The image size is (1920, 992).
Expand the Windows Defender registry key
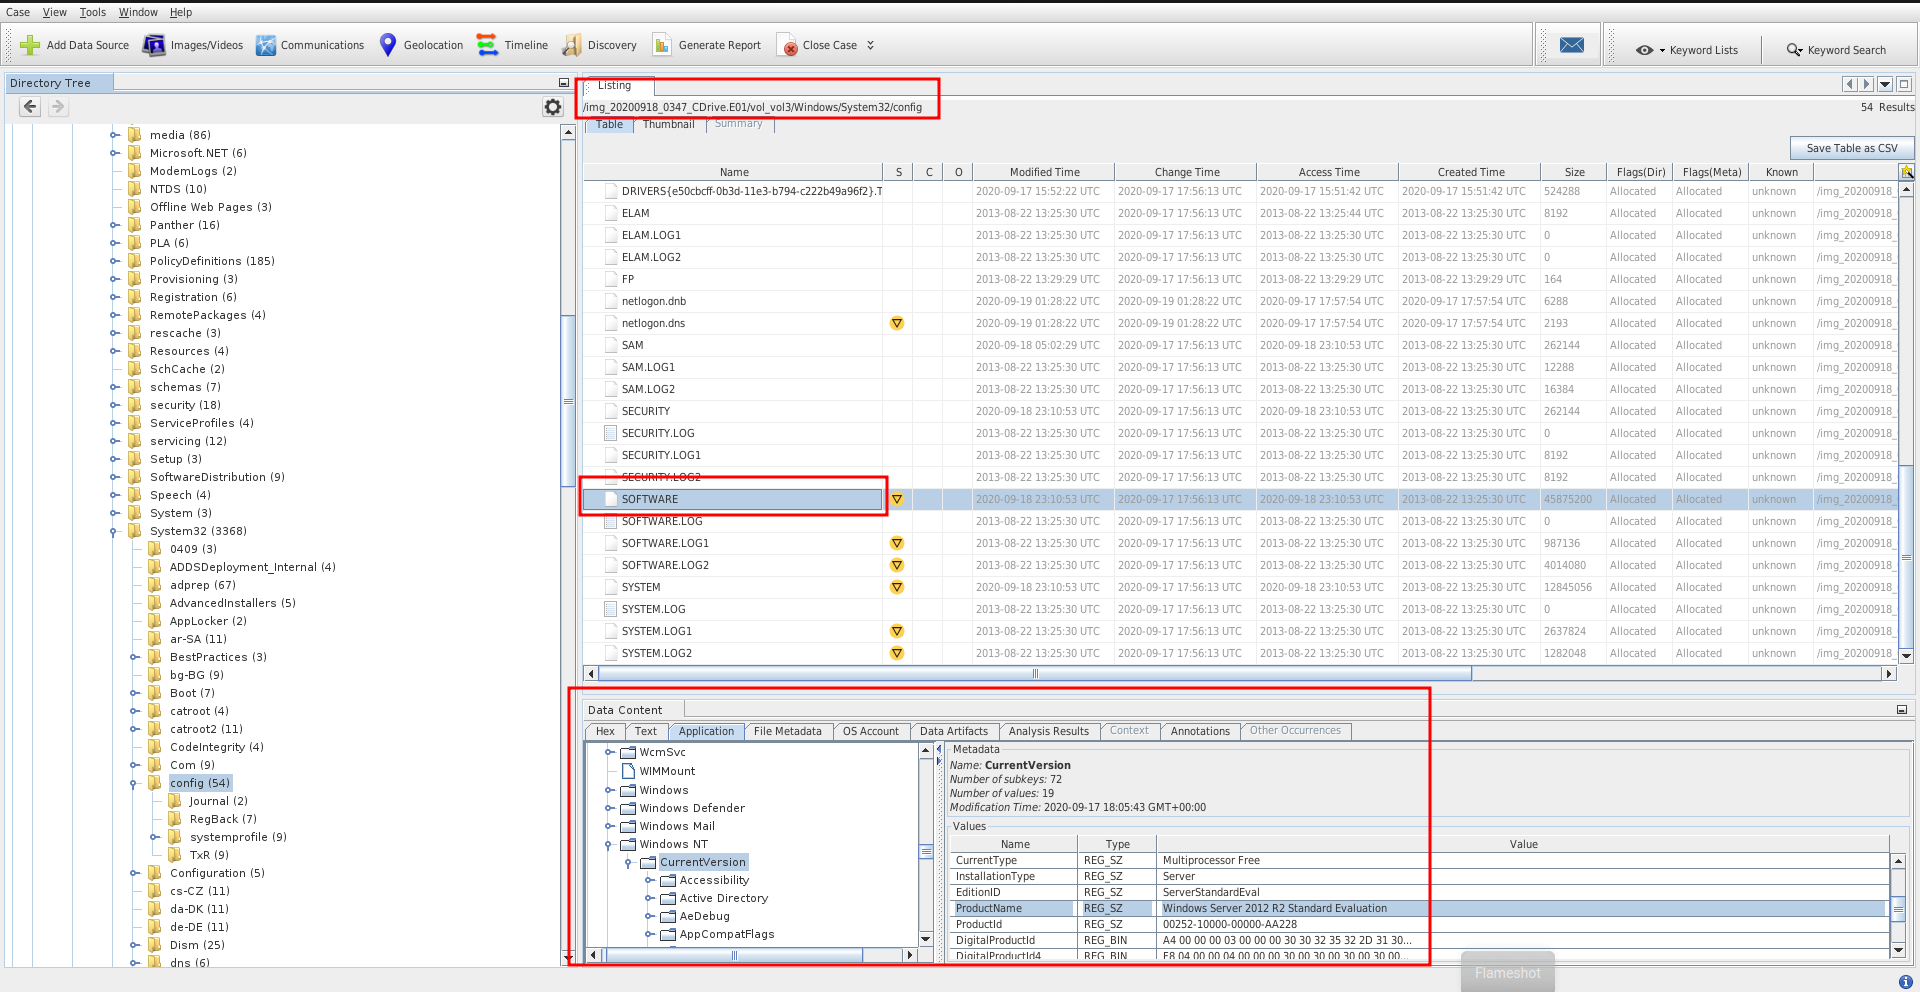[x=609, y=809]
